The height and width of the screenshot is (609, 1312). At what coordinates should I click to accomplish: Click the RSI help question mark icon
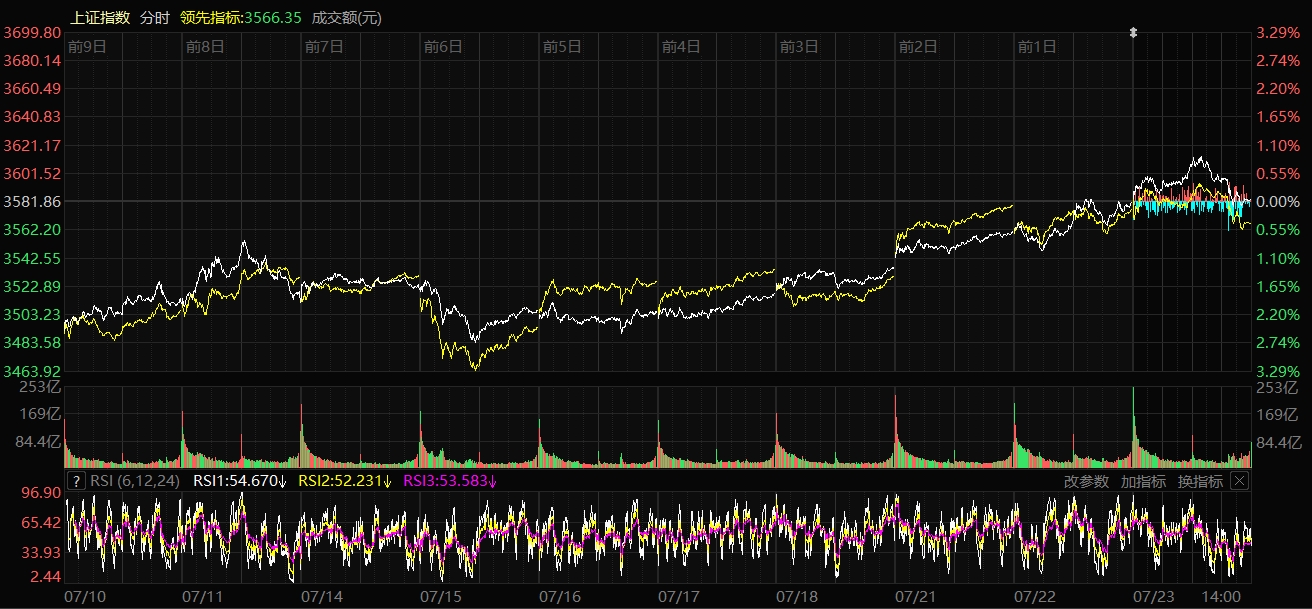[75, 481]
